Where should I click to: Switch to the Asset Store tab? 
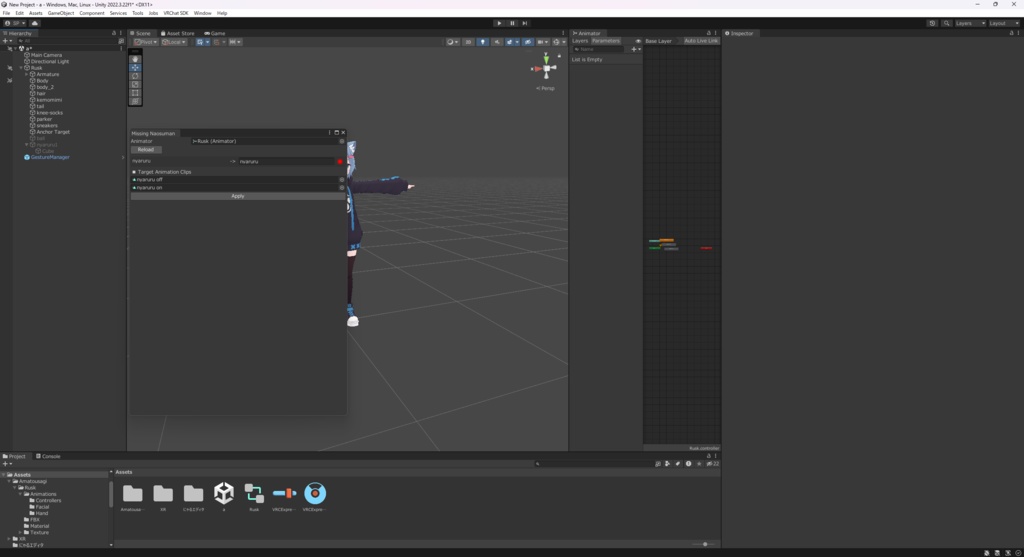click(x=178, y=33)
